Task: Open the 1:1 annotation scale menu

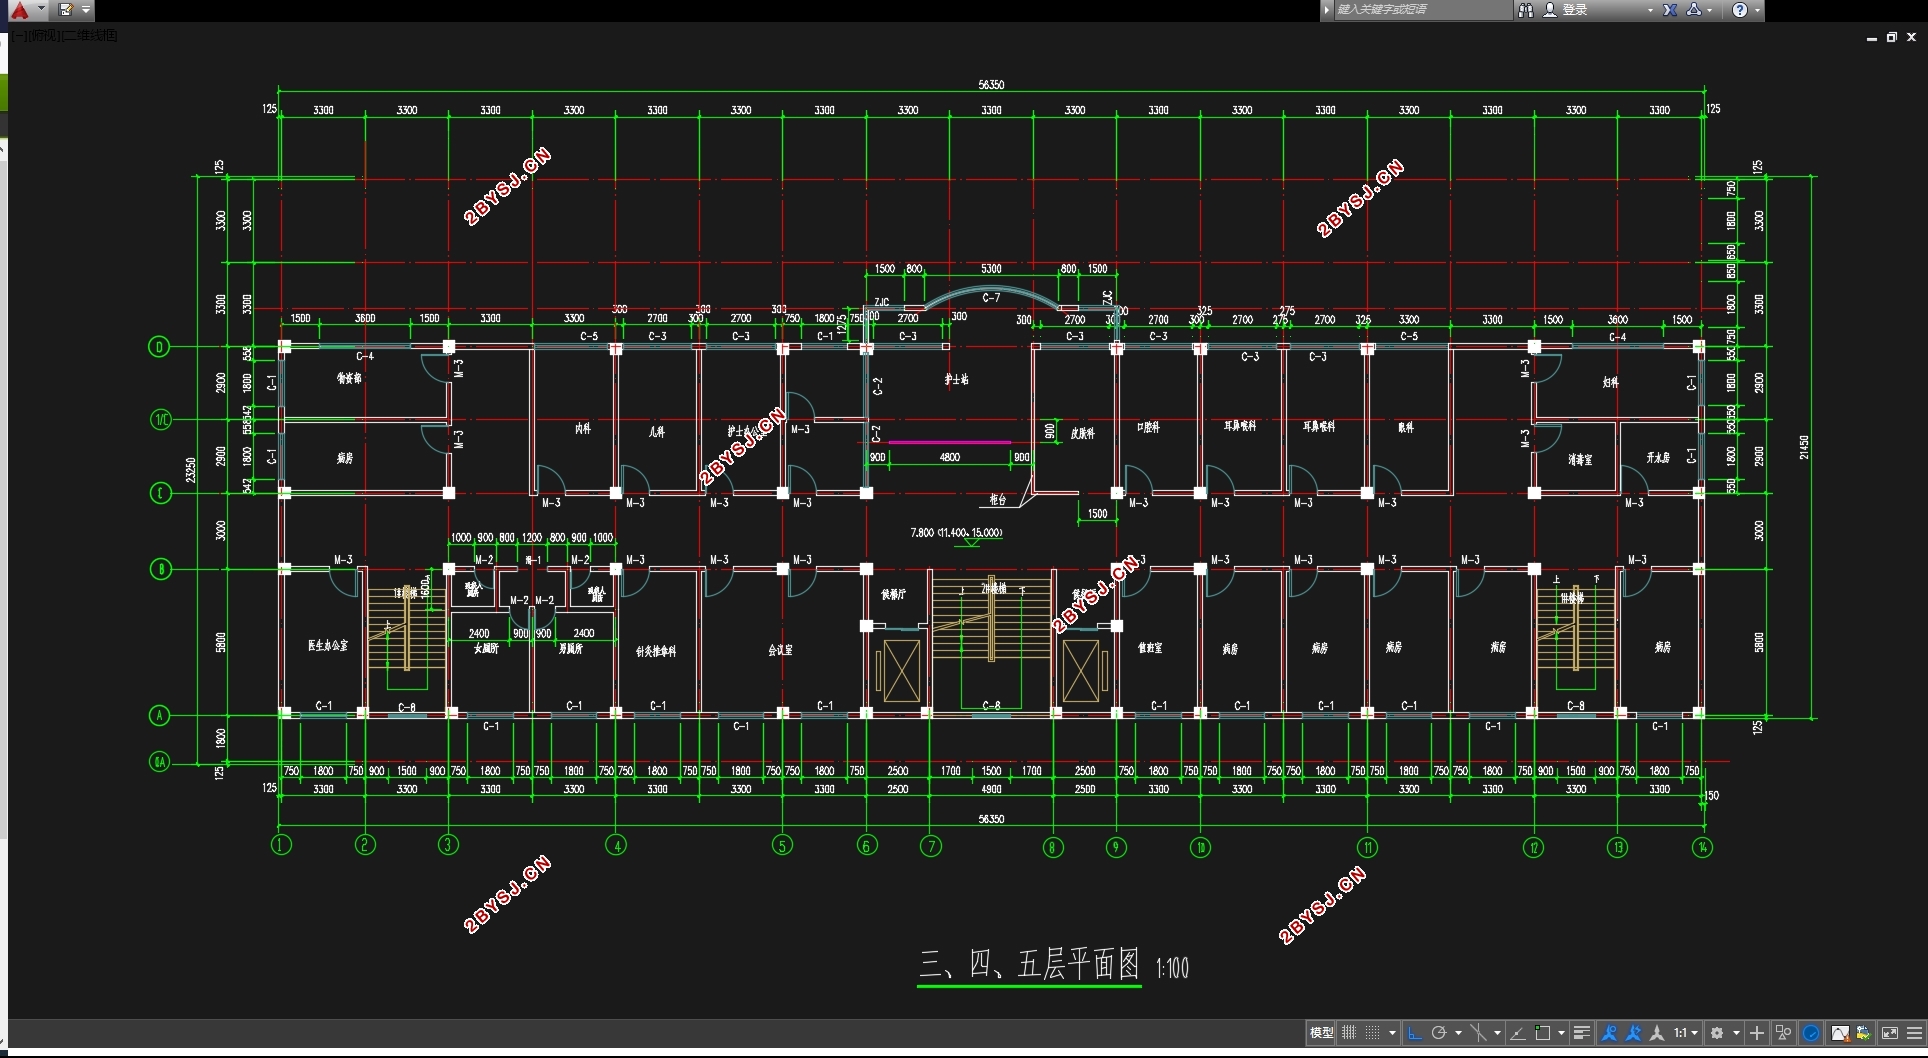Action: coord(1685,1033)
